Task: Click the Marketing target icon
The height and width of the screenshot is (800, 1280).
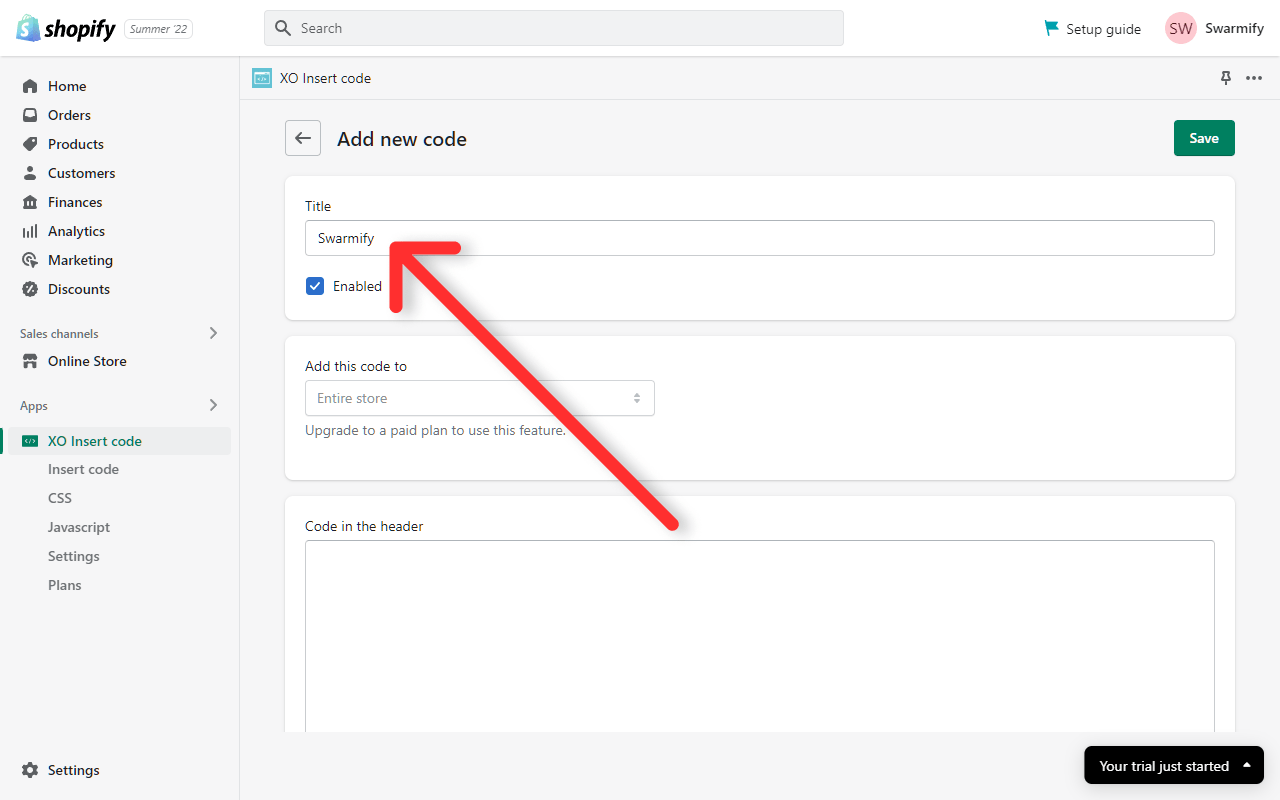Action: [30, 260]
